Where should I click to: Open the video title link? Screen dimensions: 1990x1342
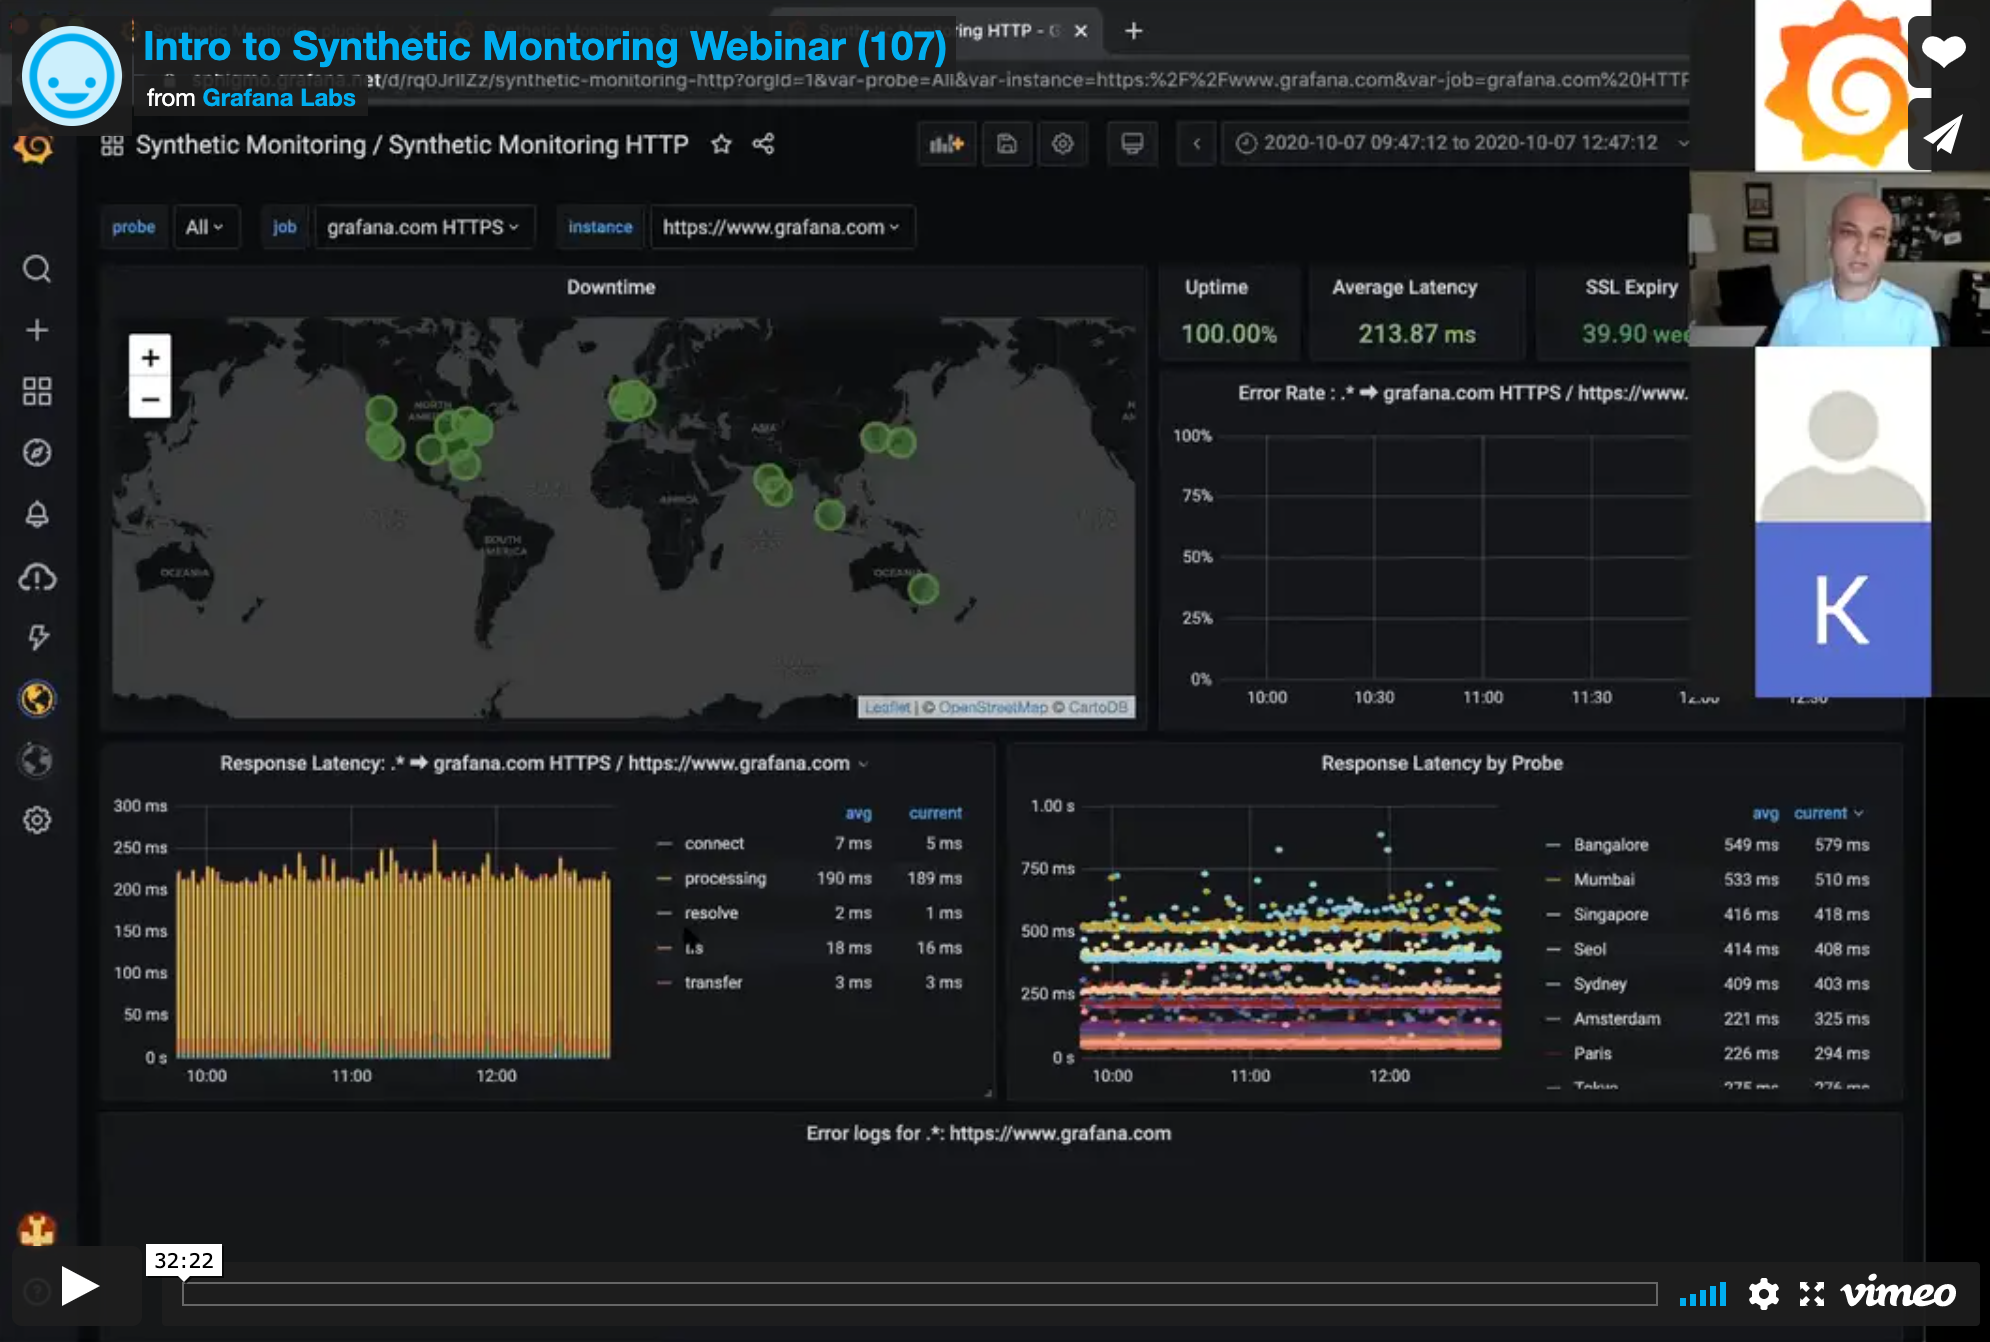point(545,46)
